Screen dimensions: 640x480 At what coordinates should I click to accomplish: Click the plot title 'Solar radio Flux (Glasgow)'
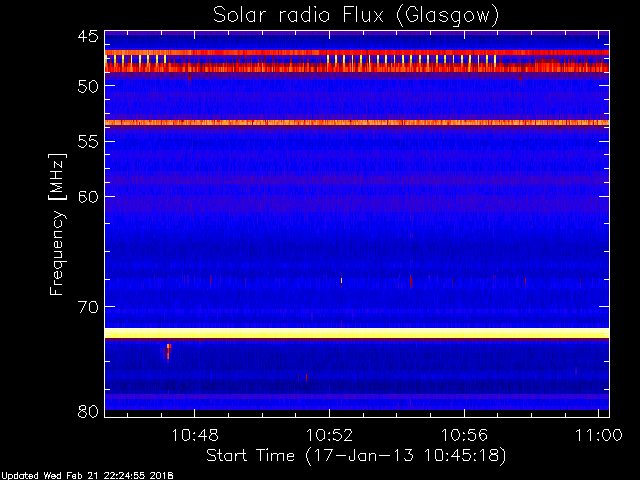tap(356, 16)
